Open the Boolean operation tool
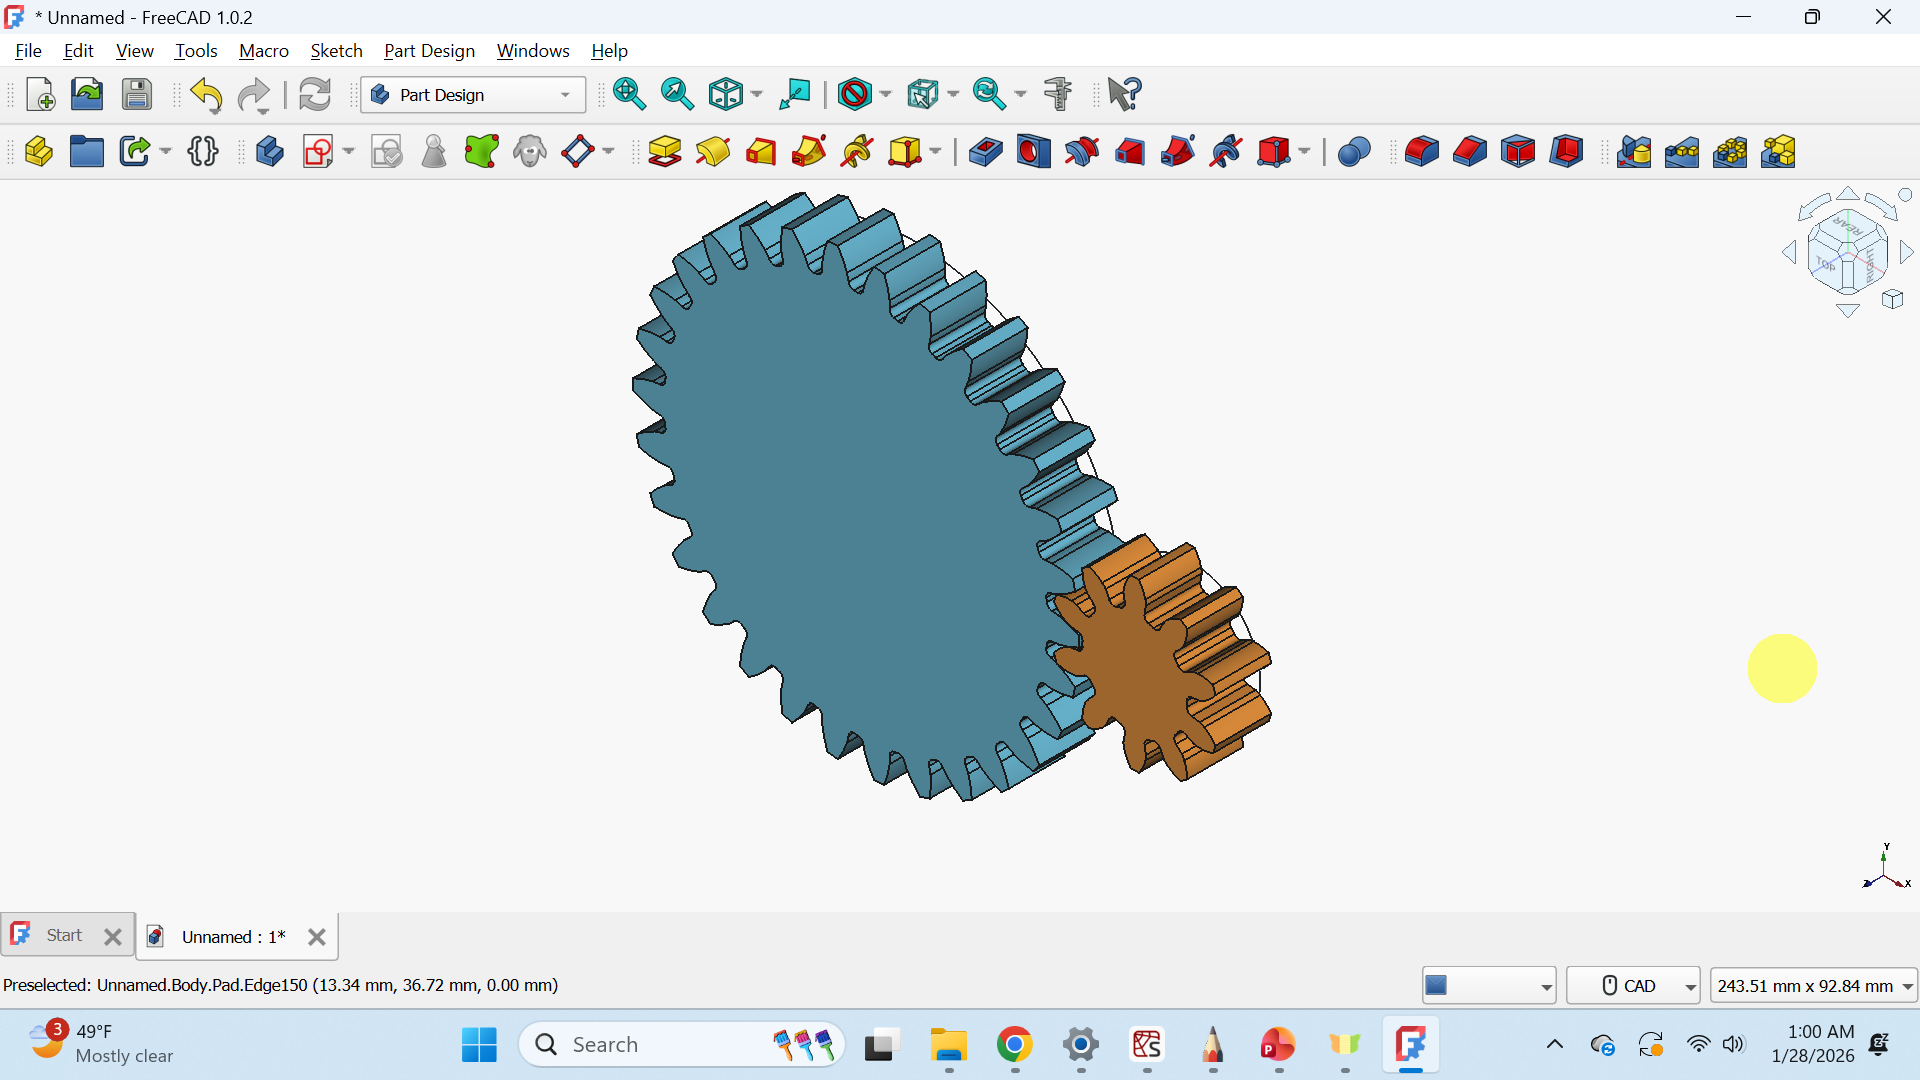 click(x=1353, y=152)
